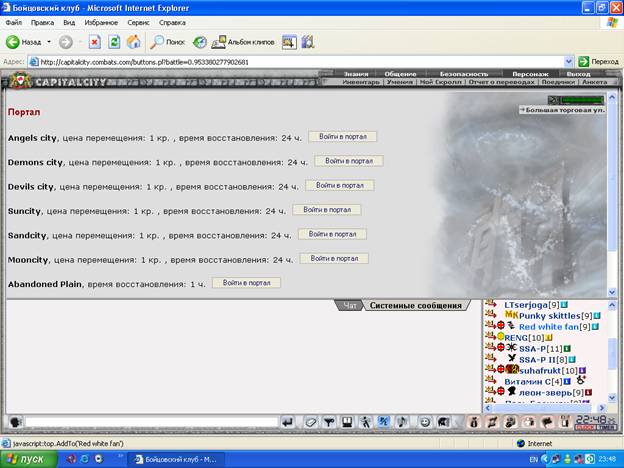This screenshot has height=468, width=624.
Task: Open the Back button history dropdown arrow
Action: click(x=49, y=42)
